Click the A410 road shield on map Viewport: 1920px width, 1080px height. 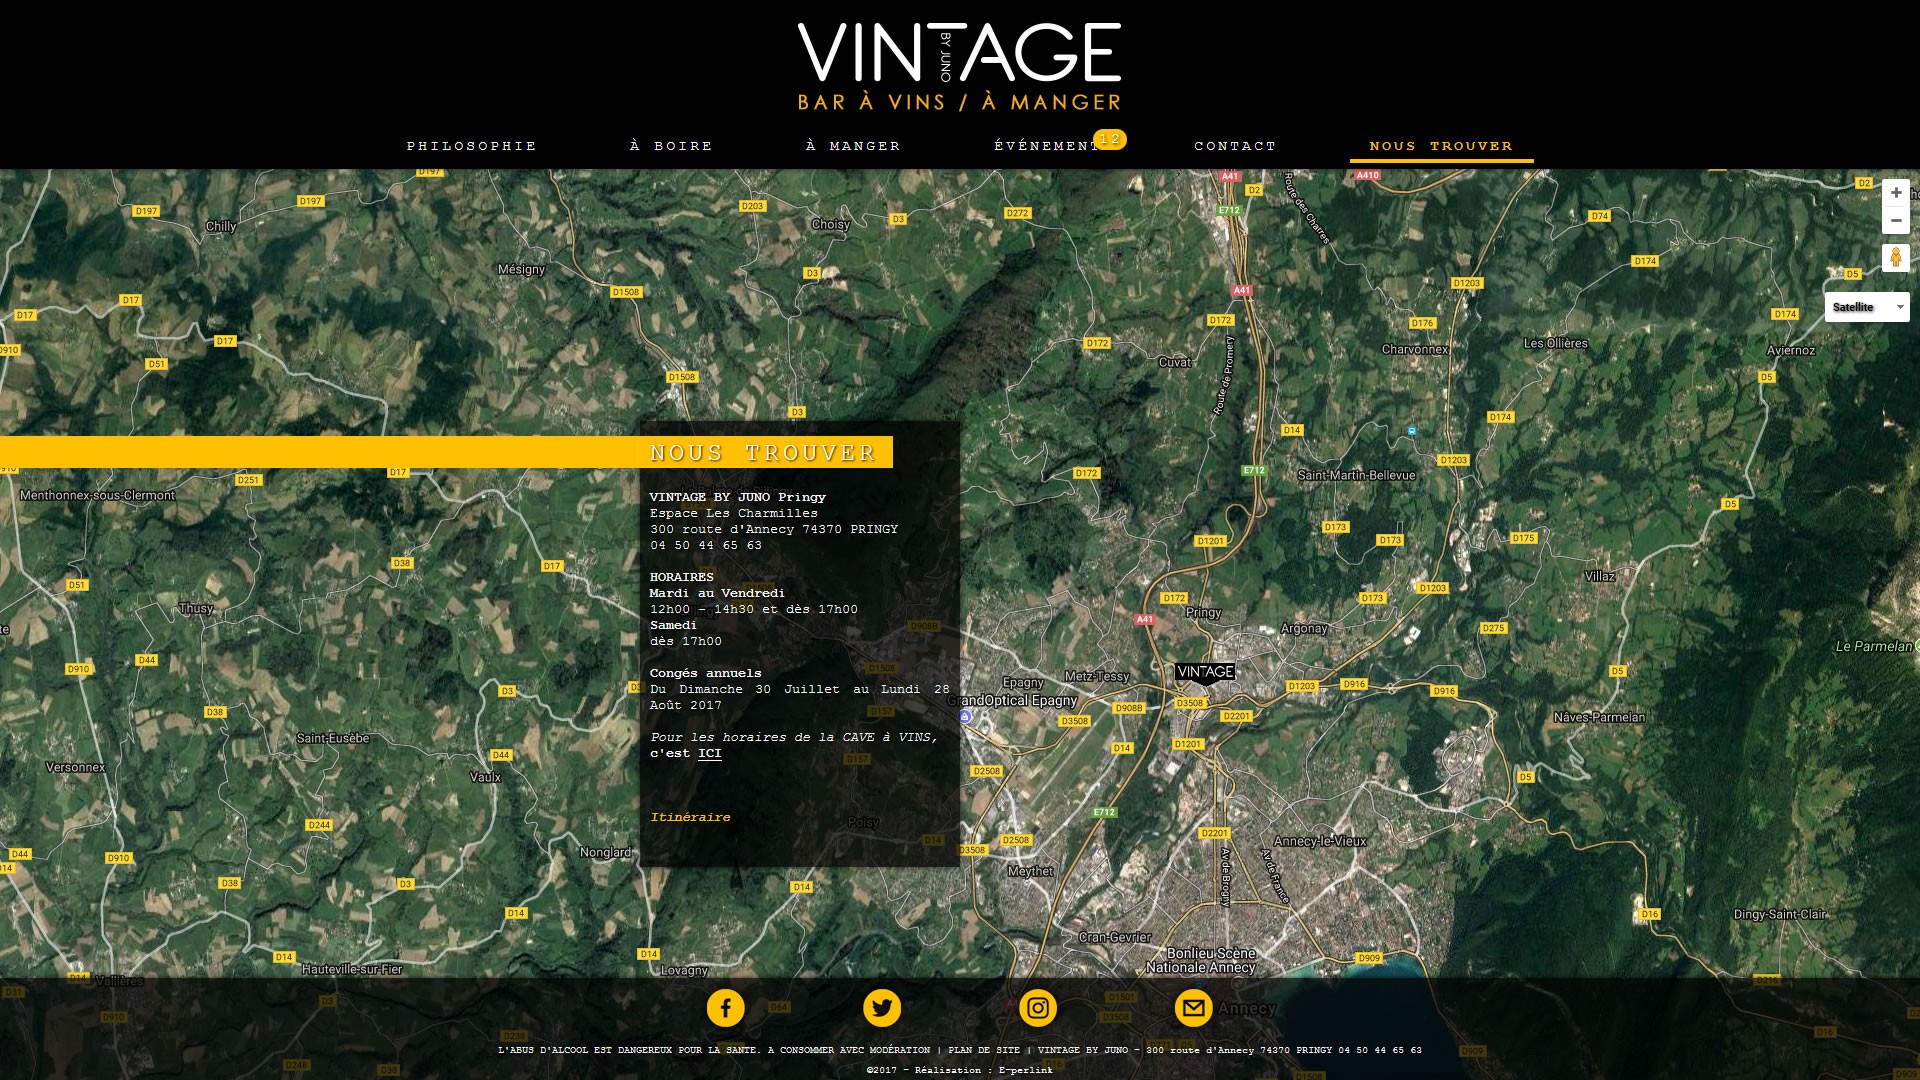coord(1367,175)
